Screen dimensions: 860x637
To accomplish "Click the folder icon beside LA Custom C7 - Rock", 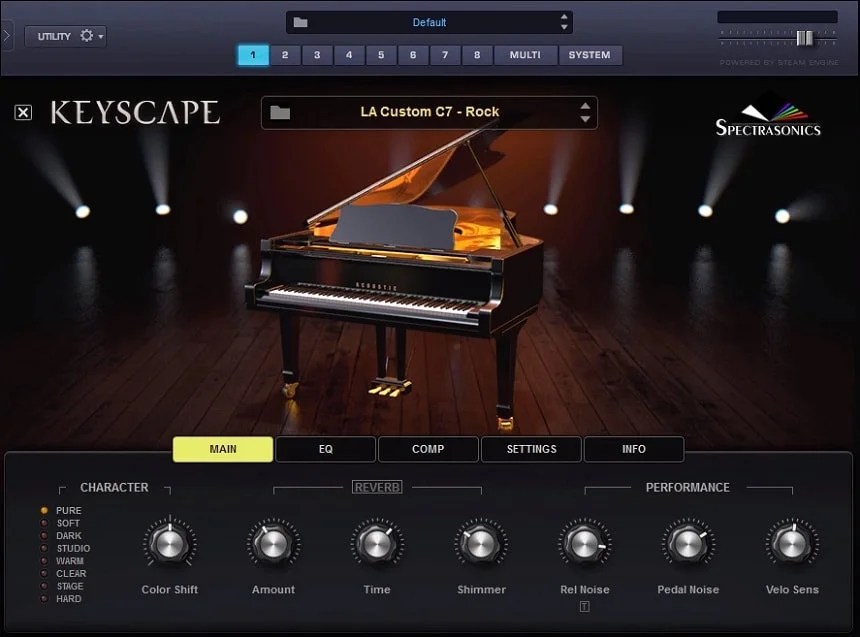I will tap(280, 112).
